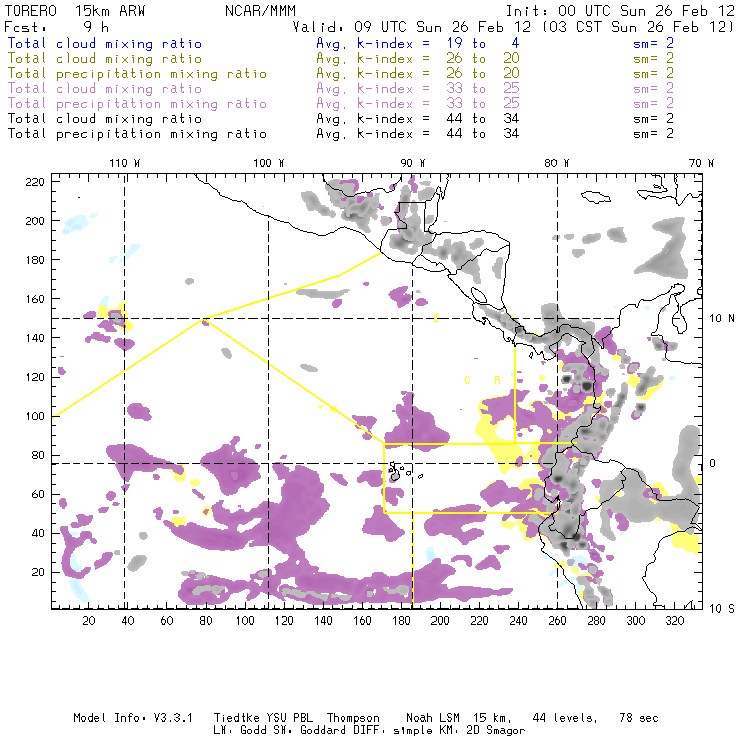740x740 pixels.
Task: Click 'simple KM, 2D Smagor' footer text
Action: [459, 731]
